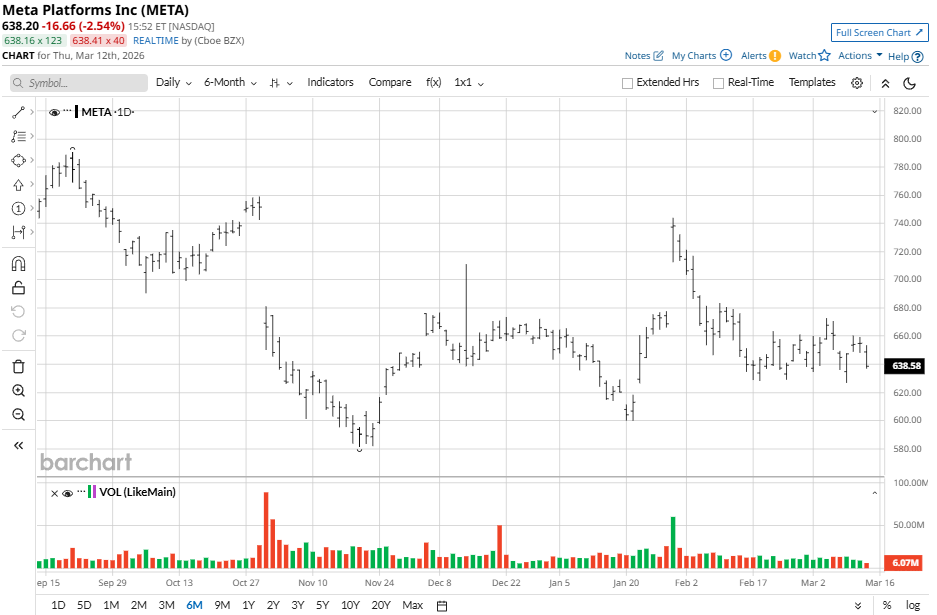Viewport: 937px width, 615px height.
Task: Open Compare menu
Action: coord(390,82)
